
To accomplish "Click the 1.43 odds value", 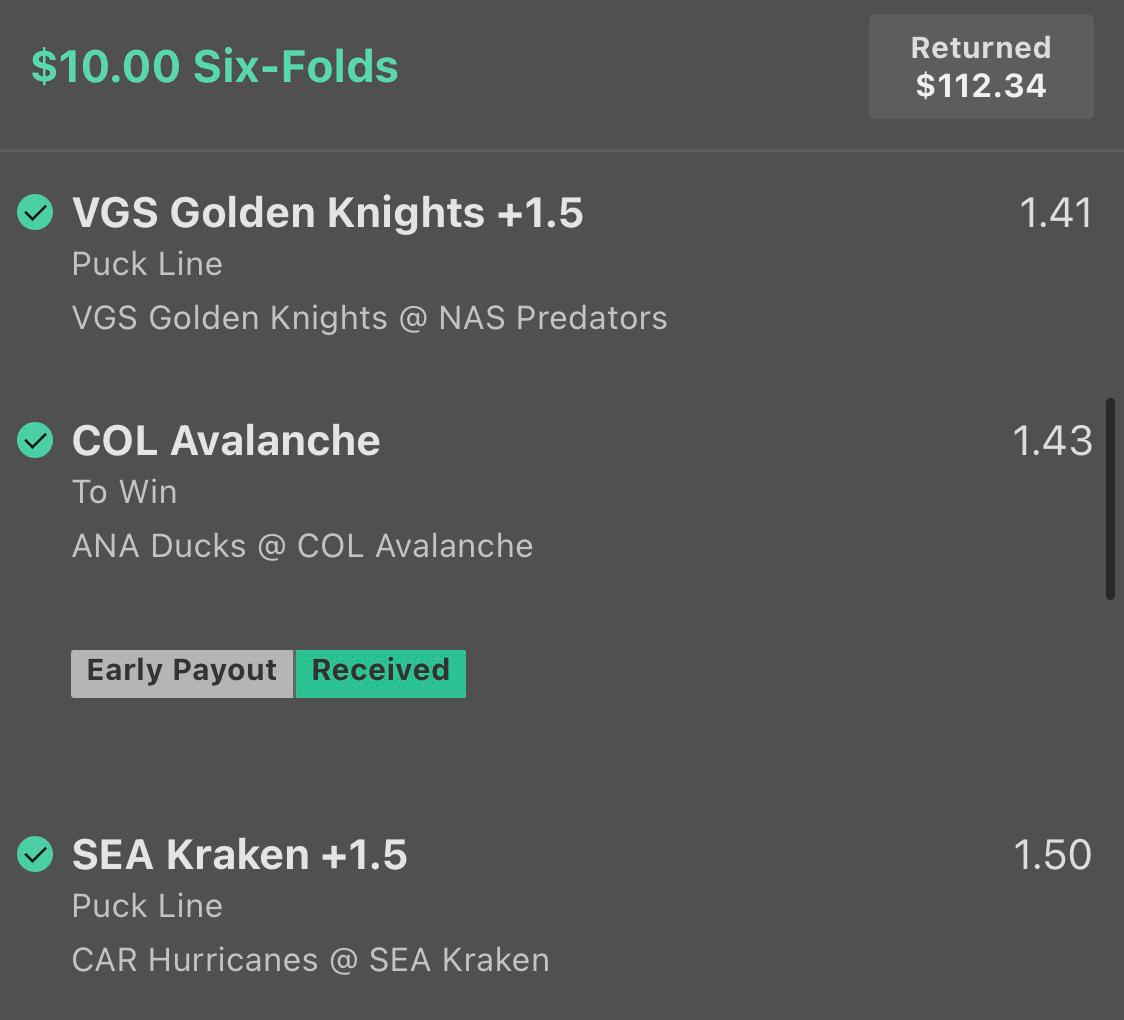I will (1052, 440).
